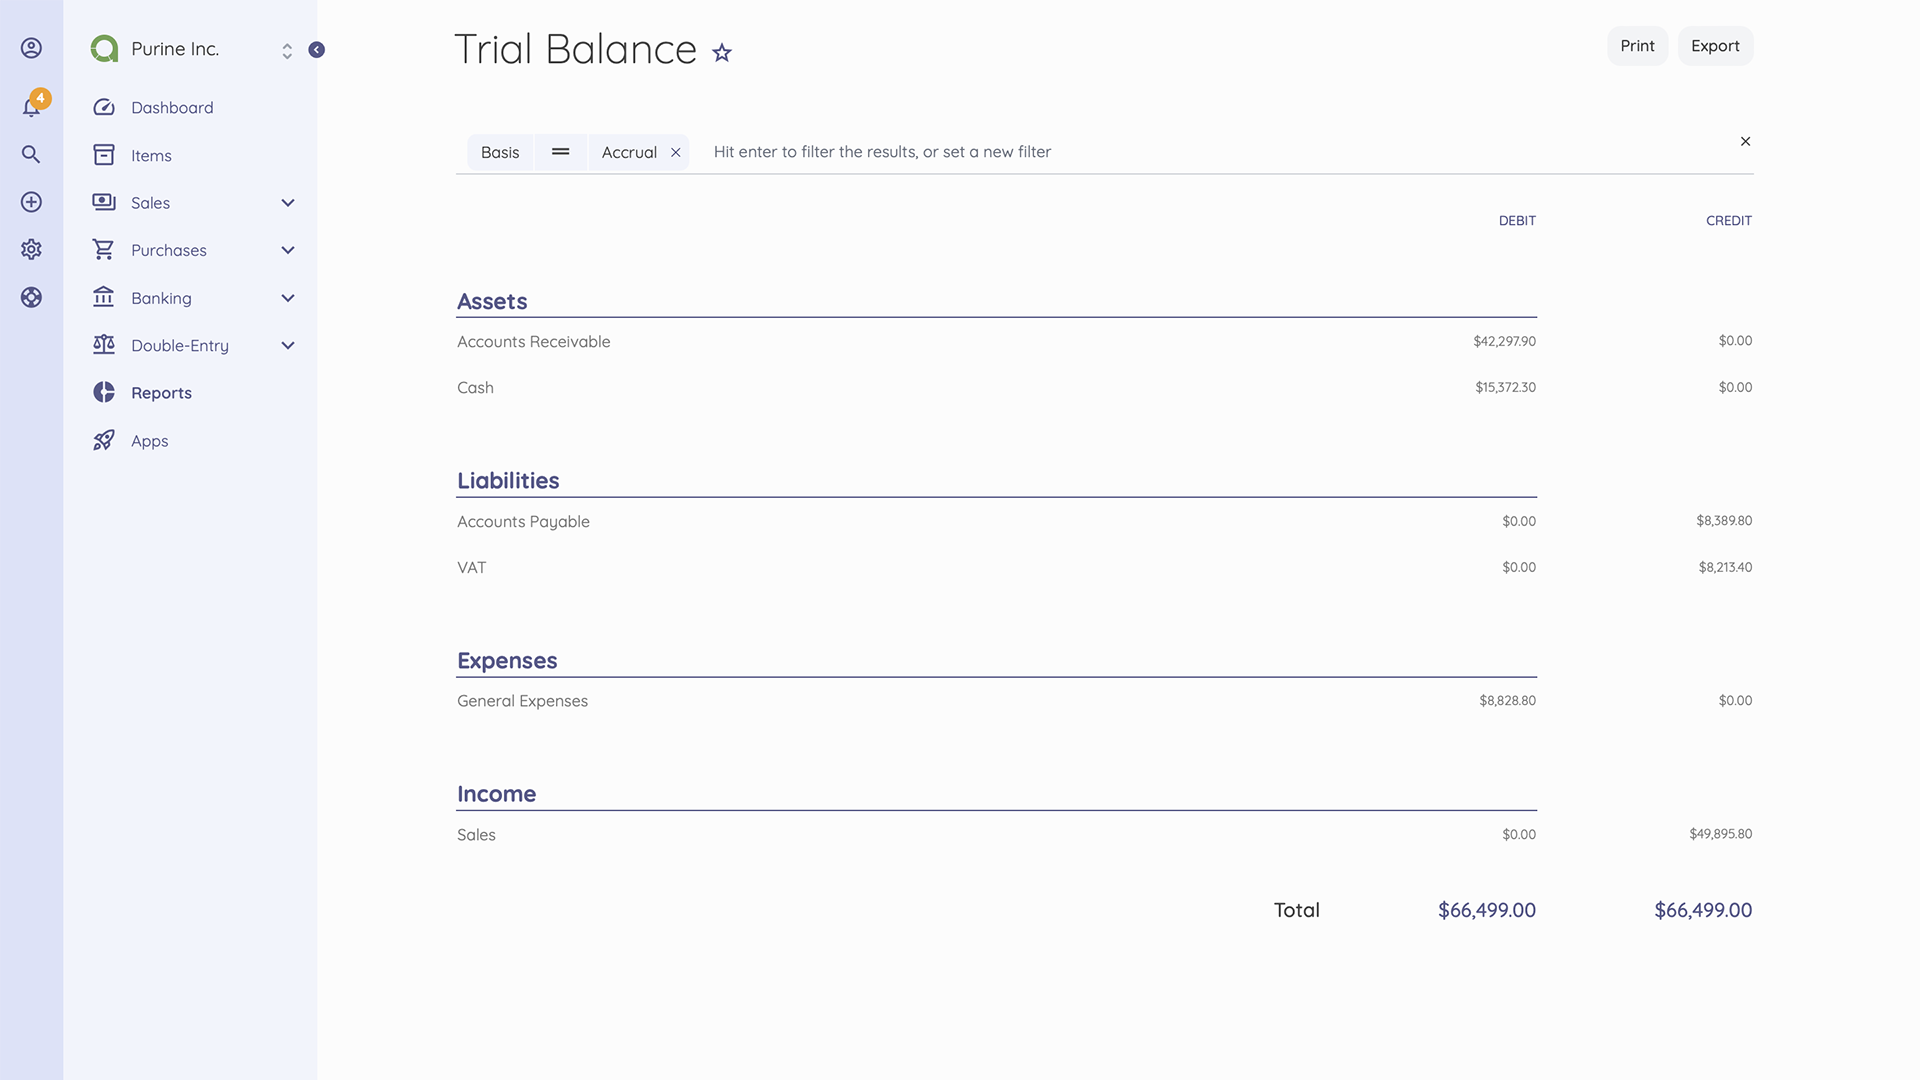Viewport: 1920px width, 1080px height.
Task: Expand the Purchases section
Action: (288, 250)
